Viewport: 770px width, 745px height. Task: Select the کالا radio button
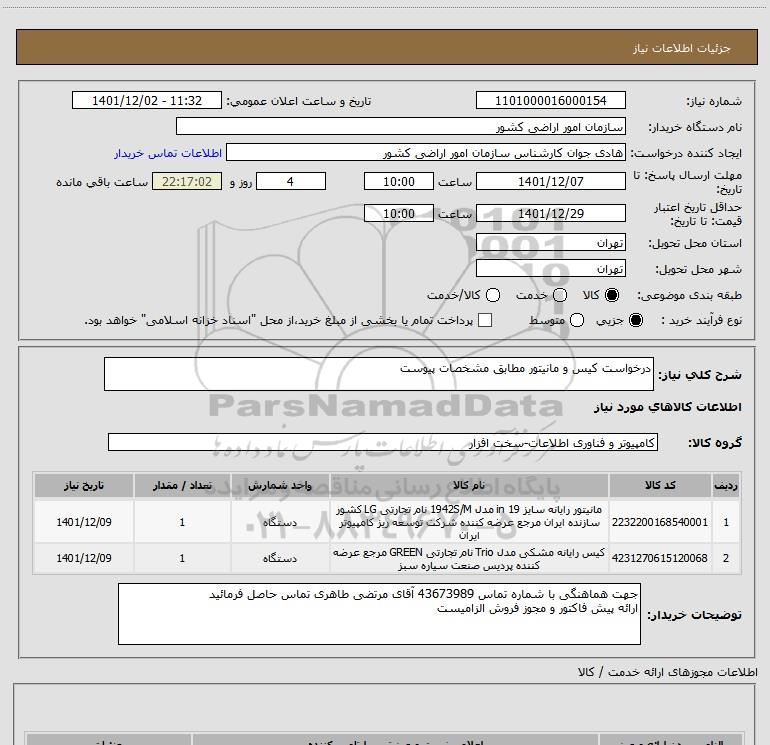612,295
